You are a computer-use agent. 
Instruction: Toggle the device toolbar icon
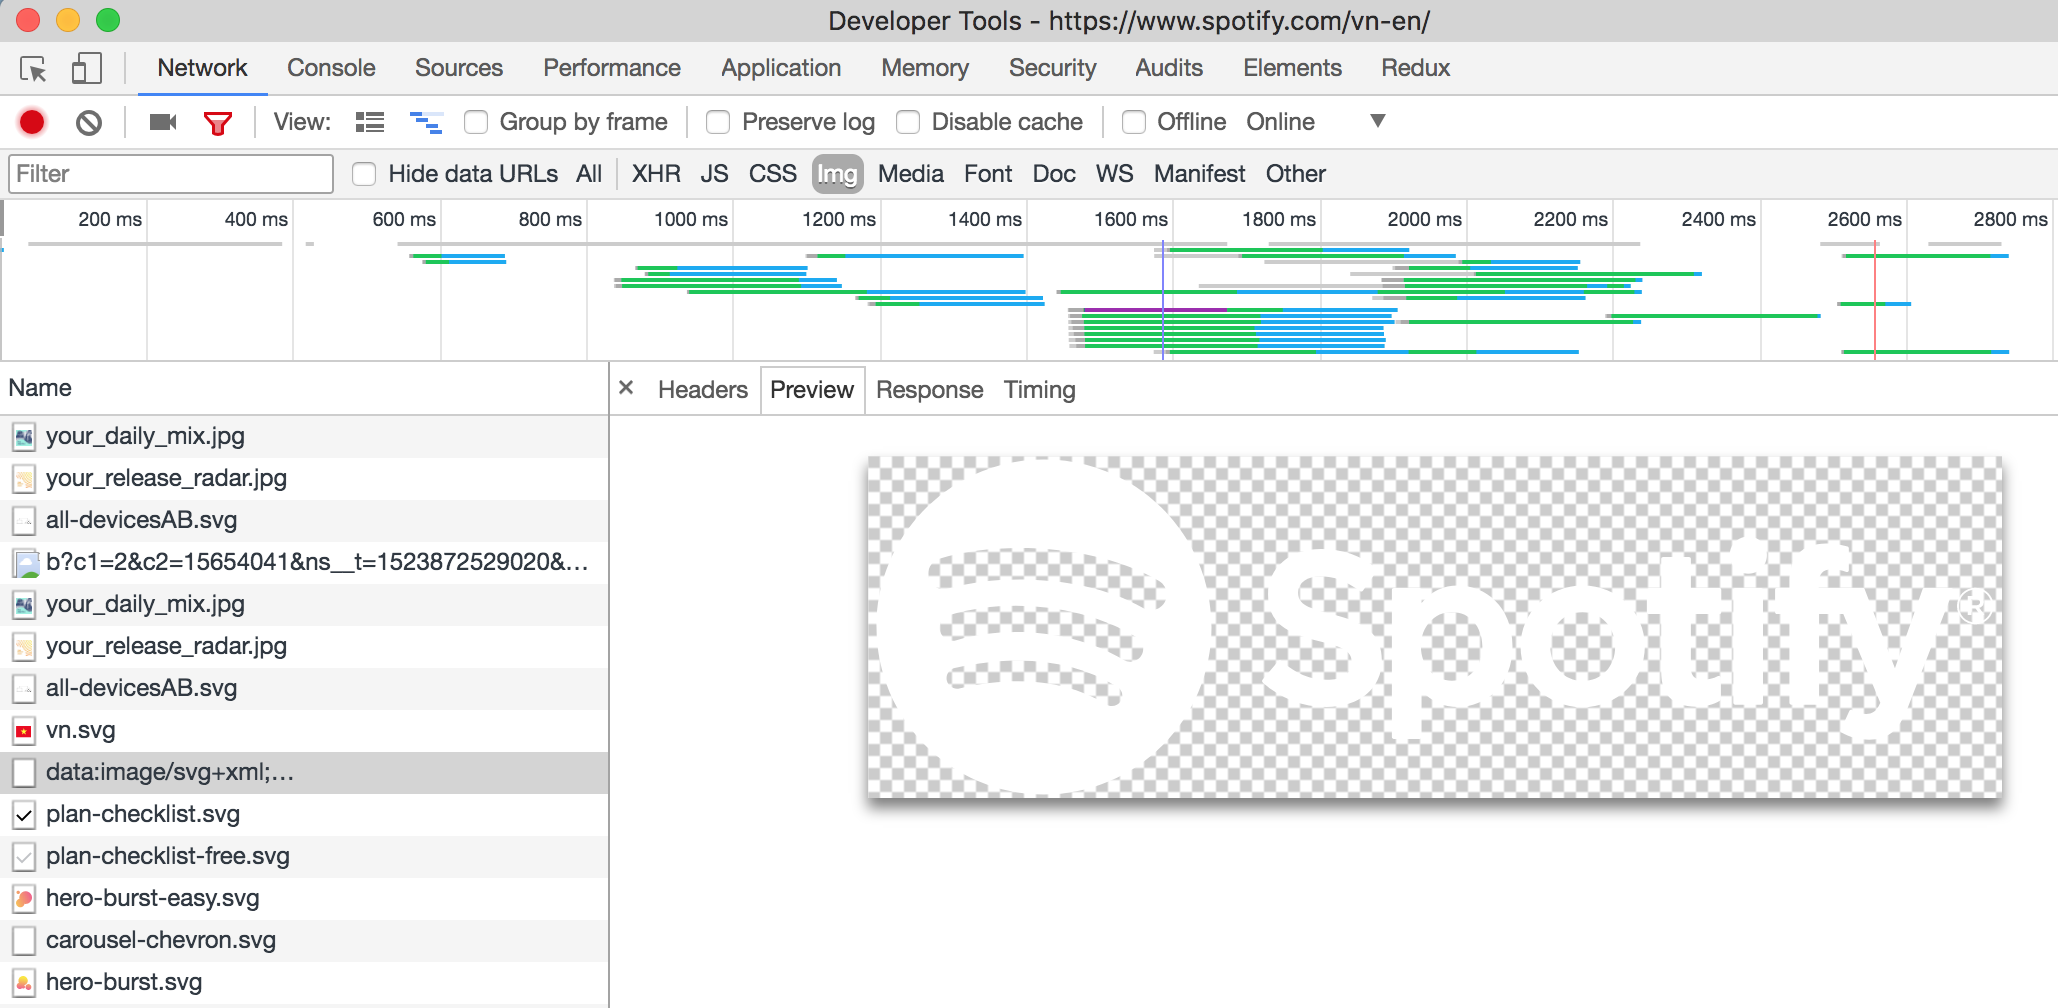[x=86, y=69]
